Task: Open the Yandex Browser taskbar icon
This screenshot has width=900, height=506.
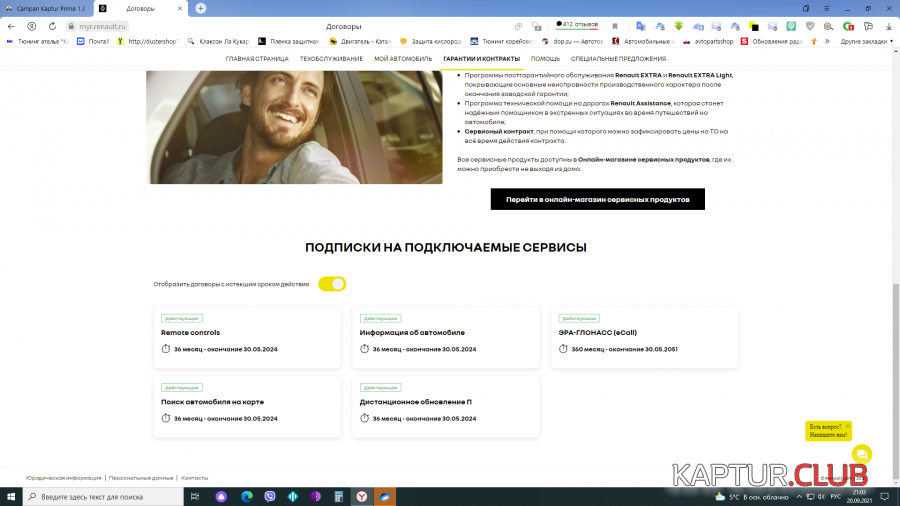Action: [362, 497]
